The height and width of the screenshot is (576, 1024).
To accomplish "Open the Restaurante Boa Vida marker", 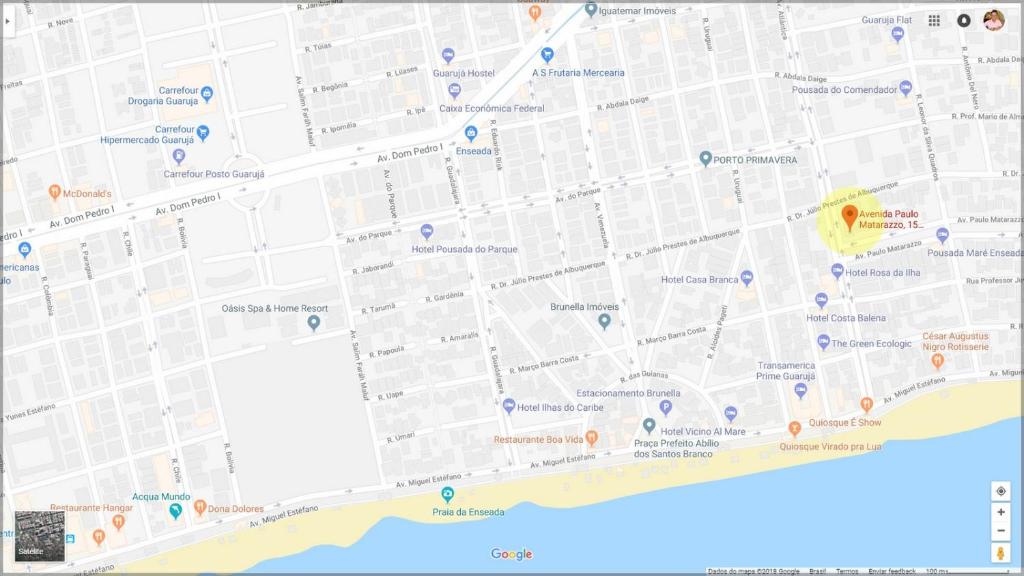I will coord(592,438).
